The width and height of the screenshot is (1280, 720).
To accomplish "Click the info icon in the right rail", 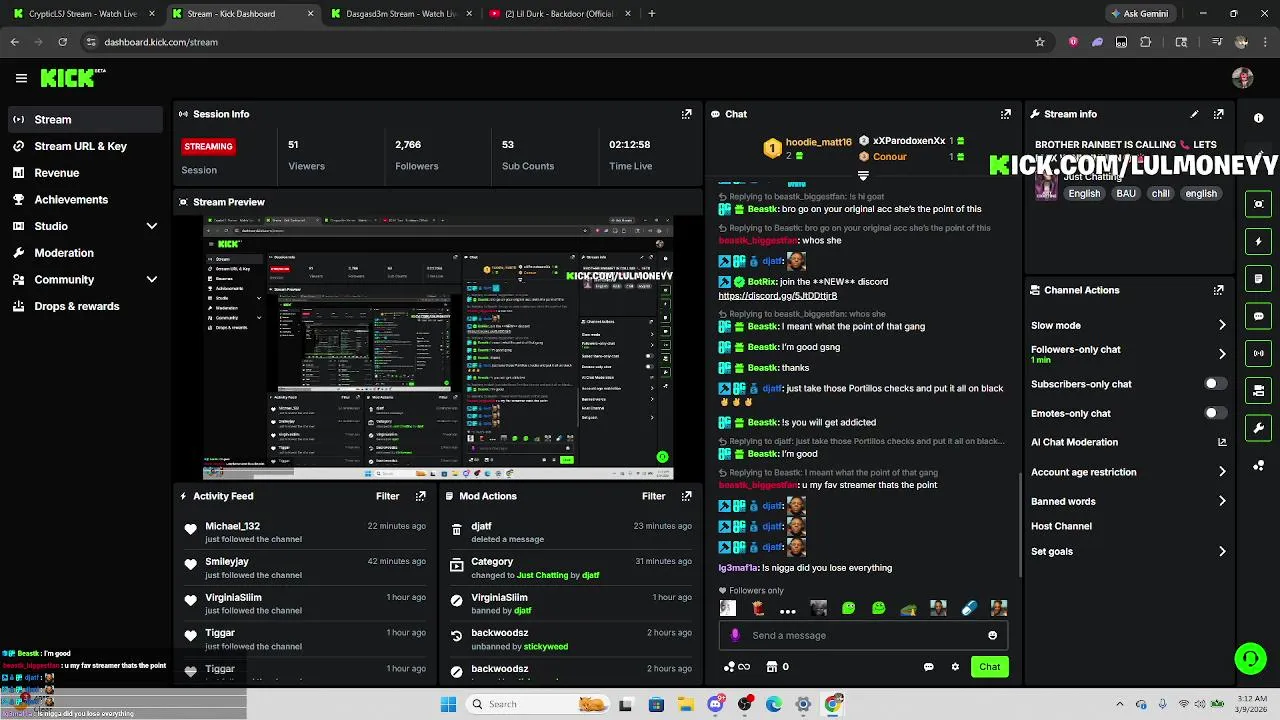I will click(1258, 117).
